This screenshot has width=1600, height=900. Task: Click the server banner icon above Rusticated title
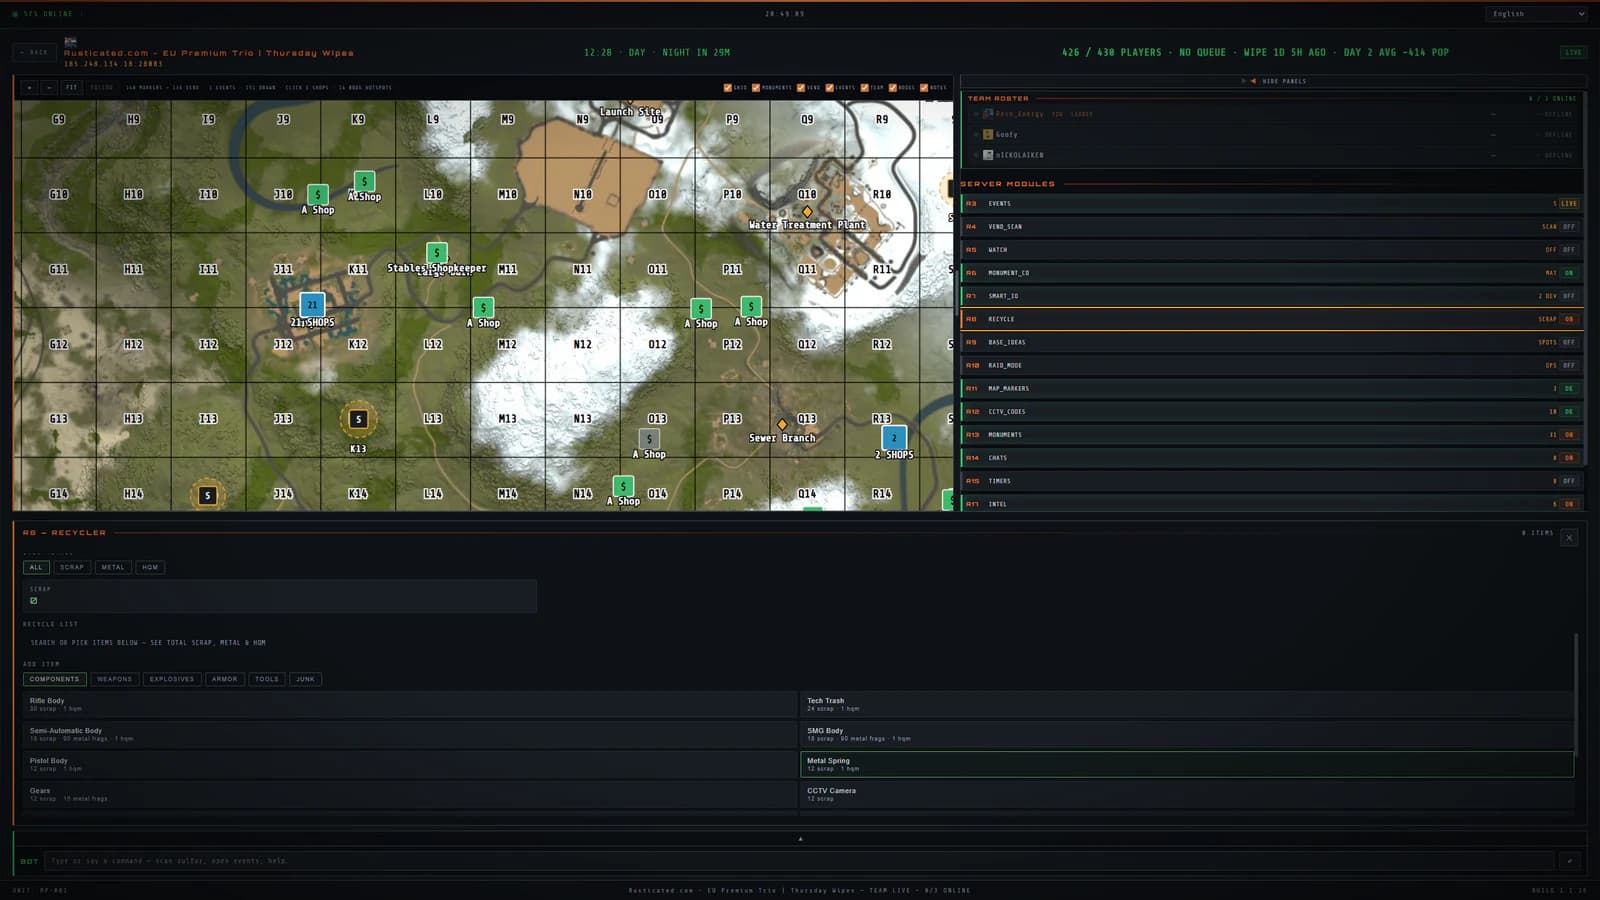[70, 42]
